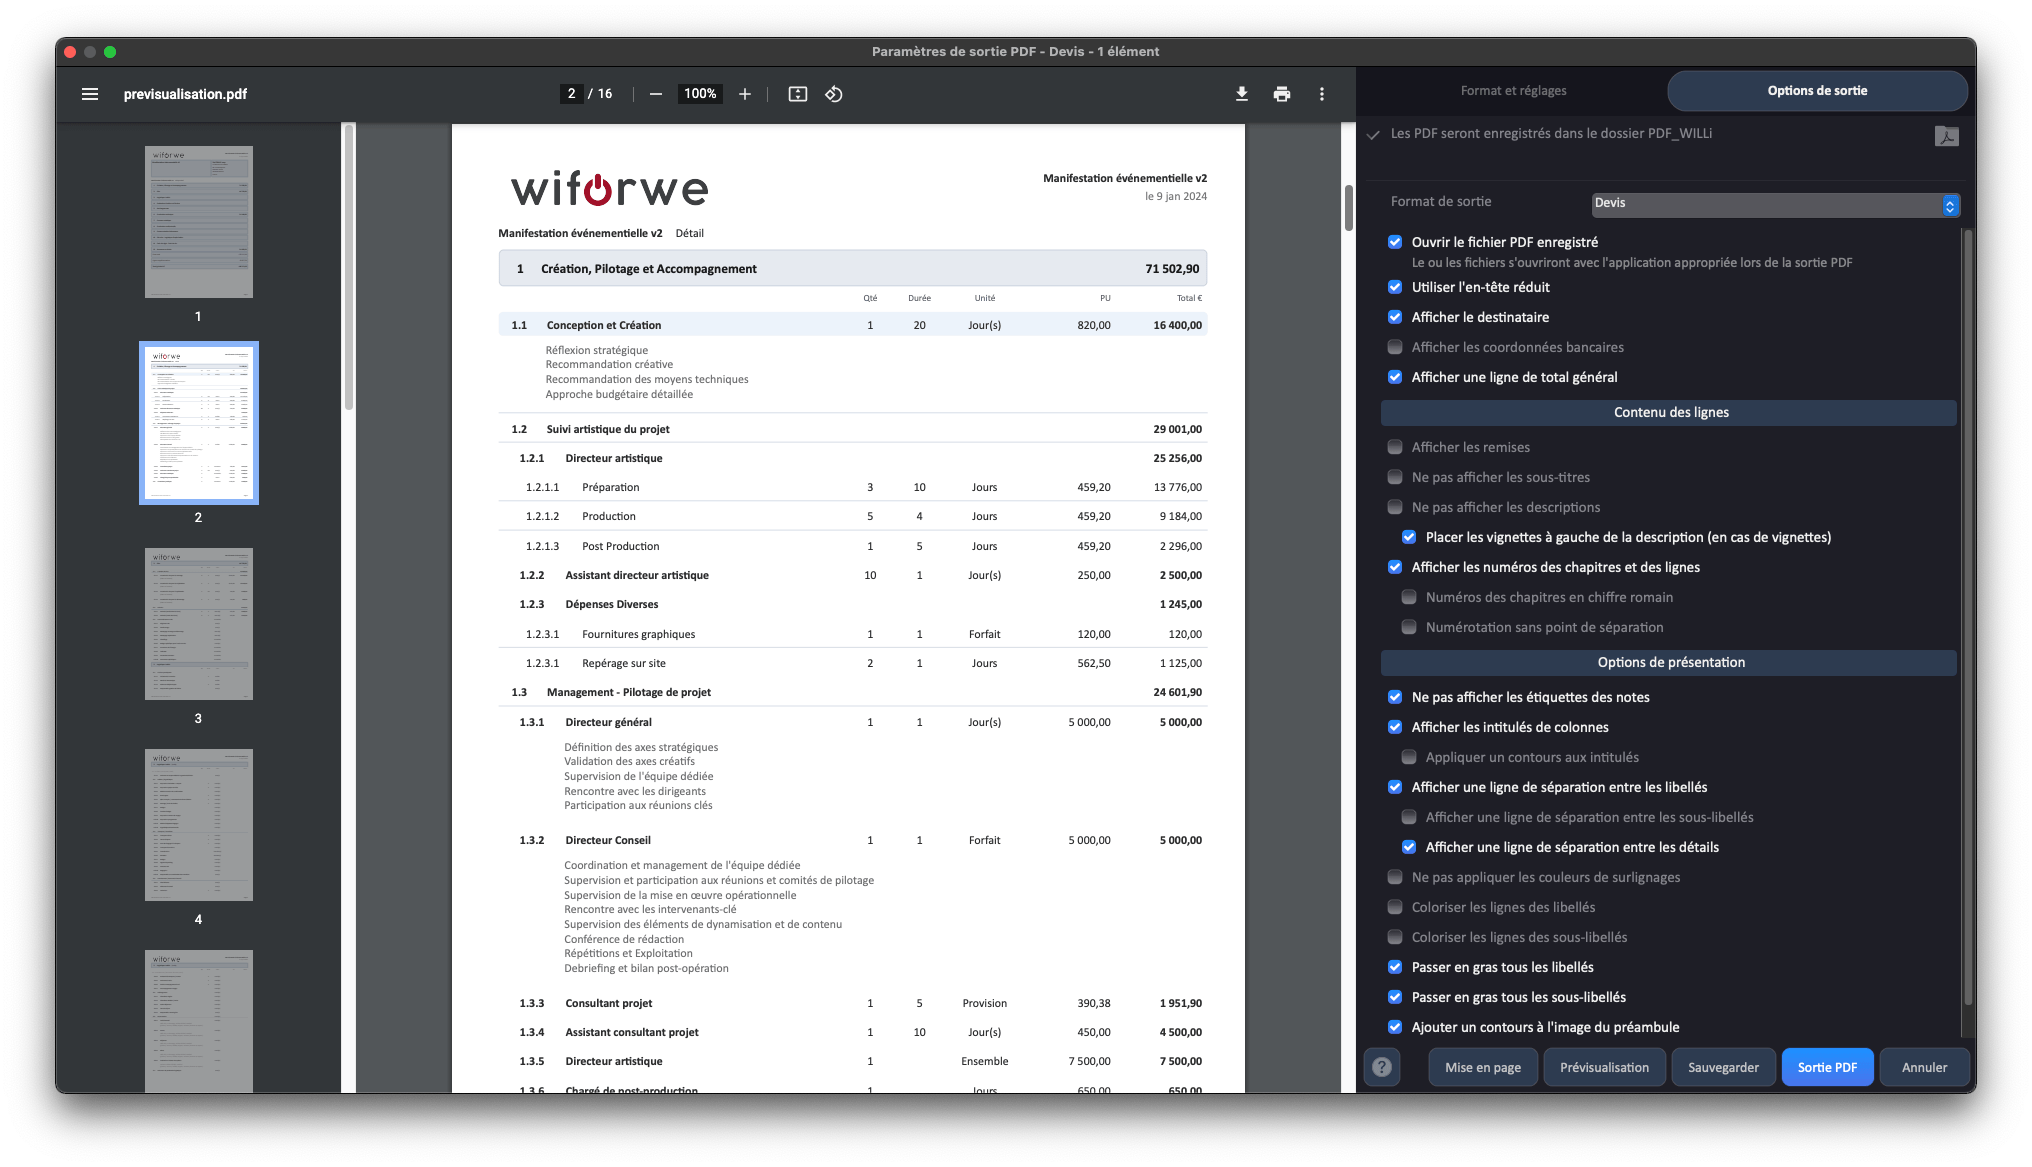Select the Options de sortie tab
2032x1167 pixels.
click(1817, 91)
